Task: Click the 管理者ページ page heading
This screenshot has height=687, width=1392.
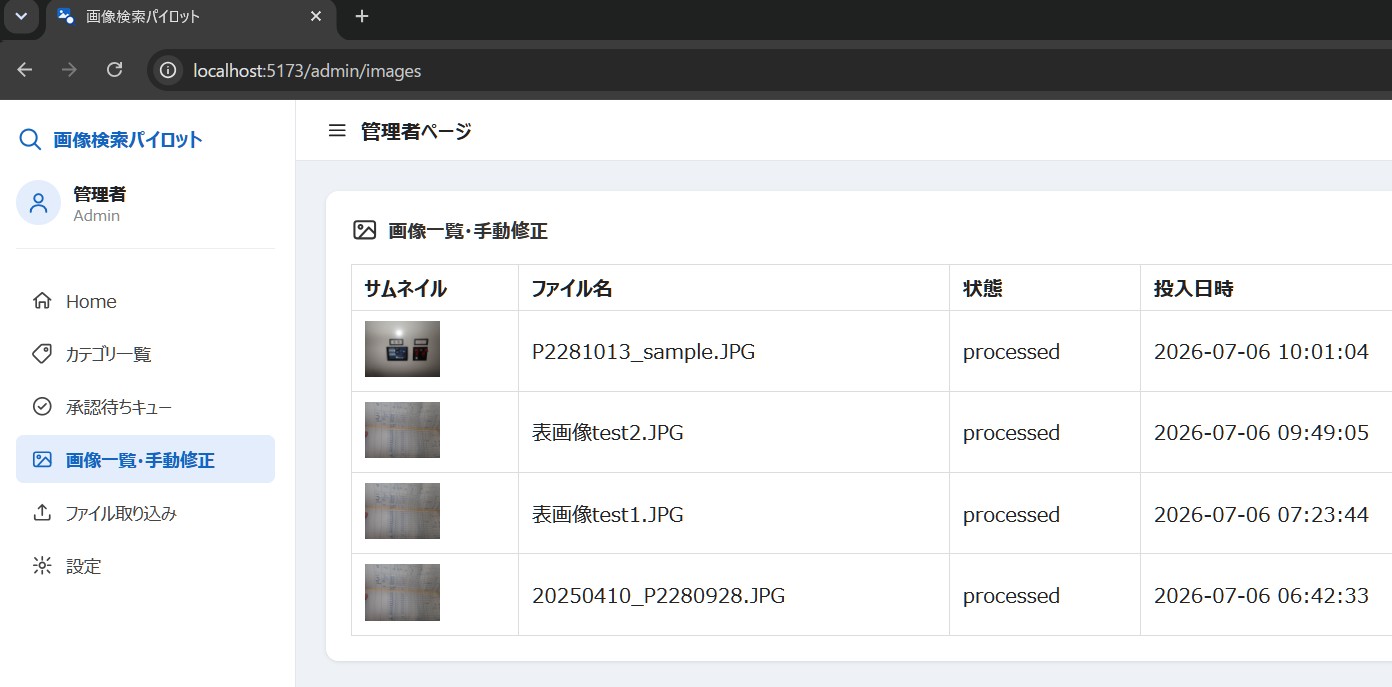Action: pyautogui.click(x=416, y=131)
